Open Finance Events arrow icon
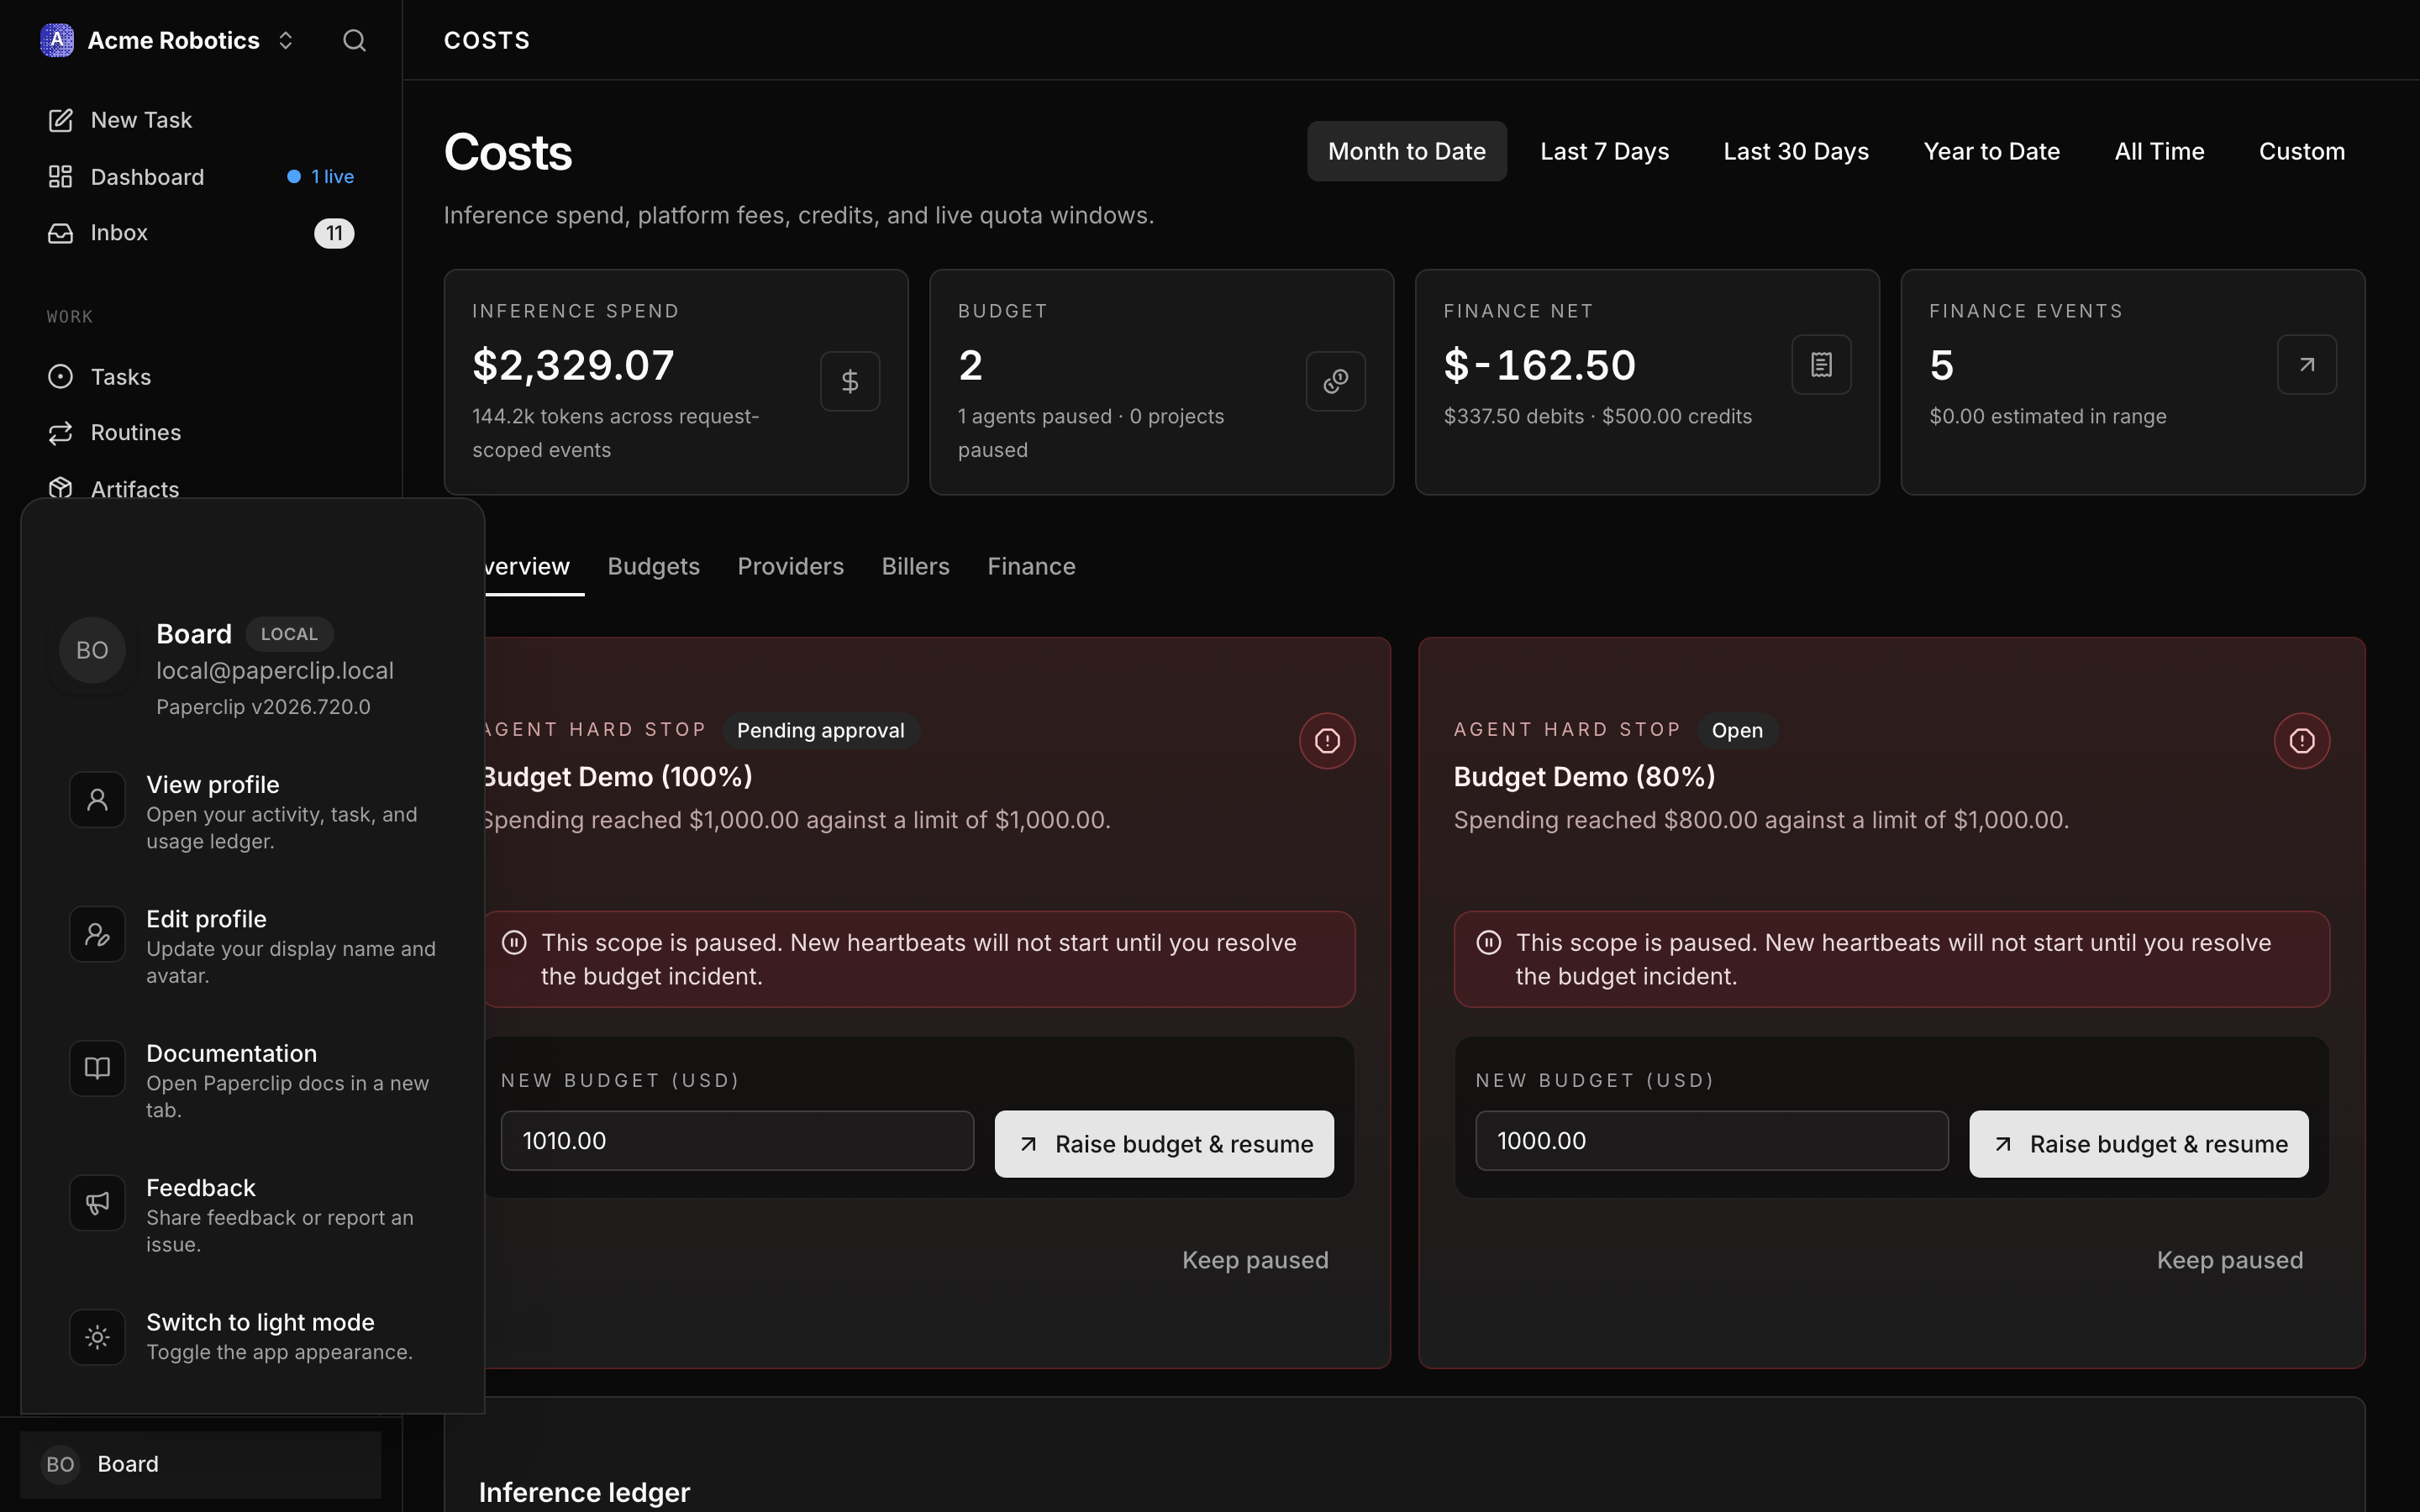Viewport: 2420px width, 1512px height. pyautogui.click(x=2307, y=364)
